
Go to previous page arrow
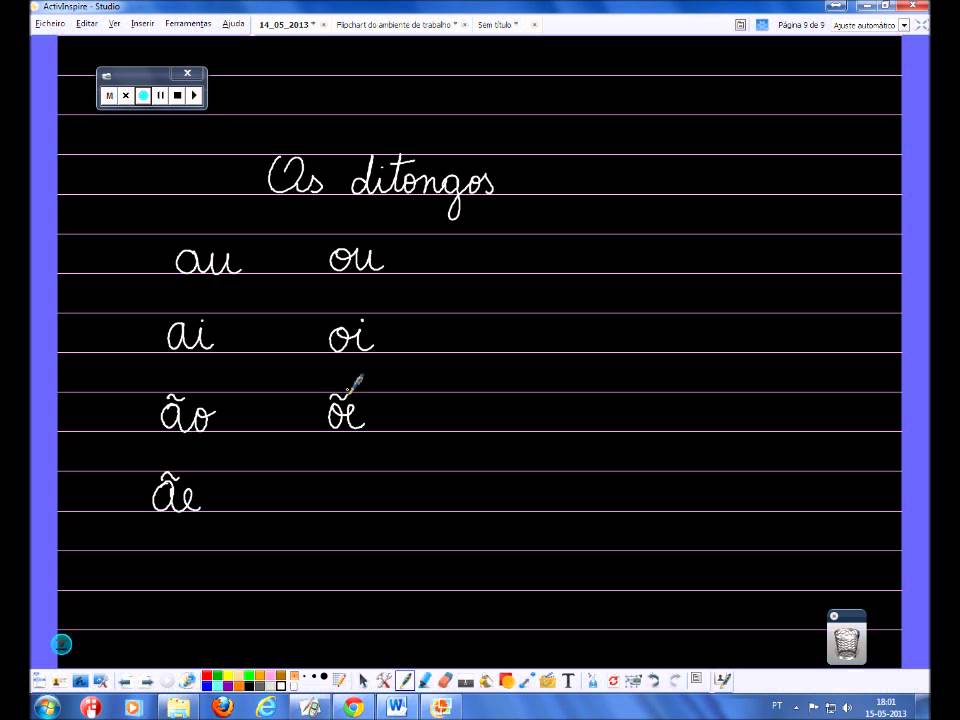click(126, 681)
